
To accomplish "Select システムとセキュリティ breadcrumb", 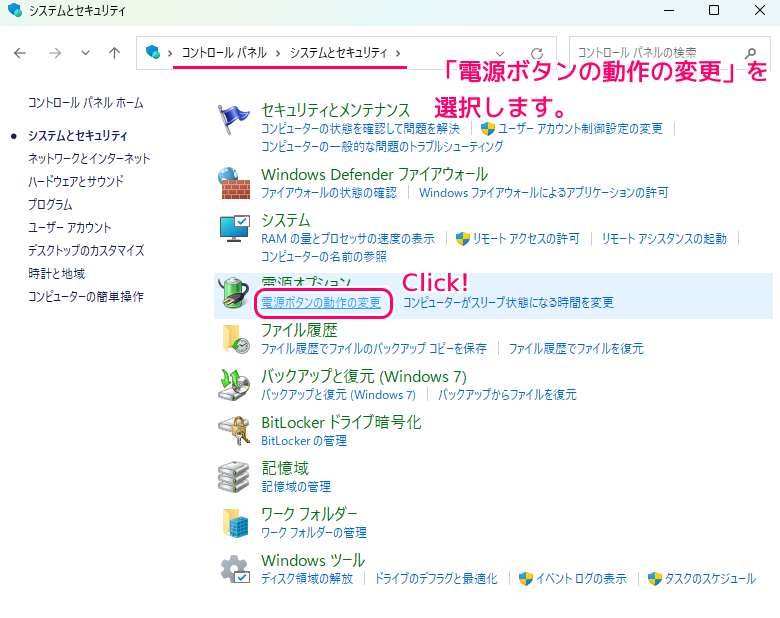I will pyautogui.click(x=338, y=53).
